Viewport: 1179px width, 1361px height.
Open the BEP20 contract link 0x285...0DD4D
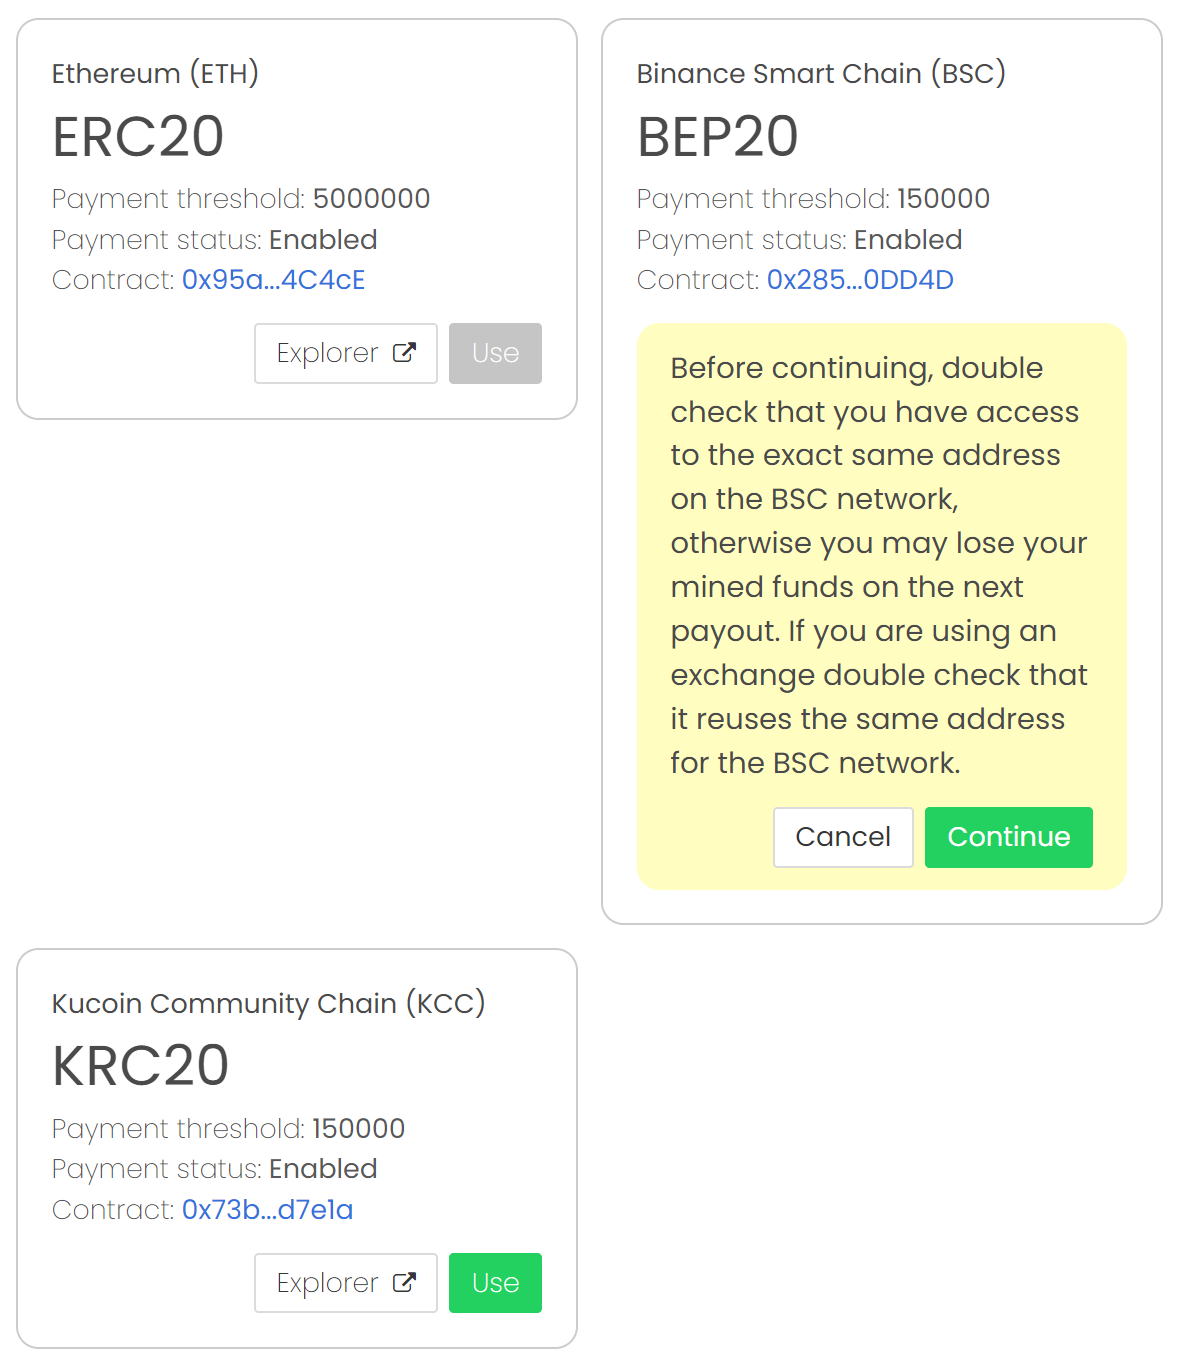click(x=859, y=280)
